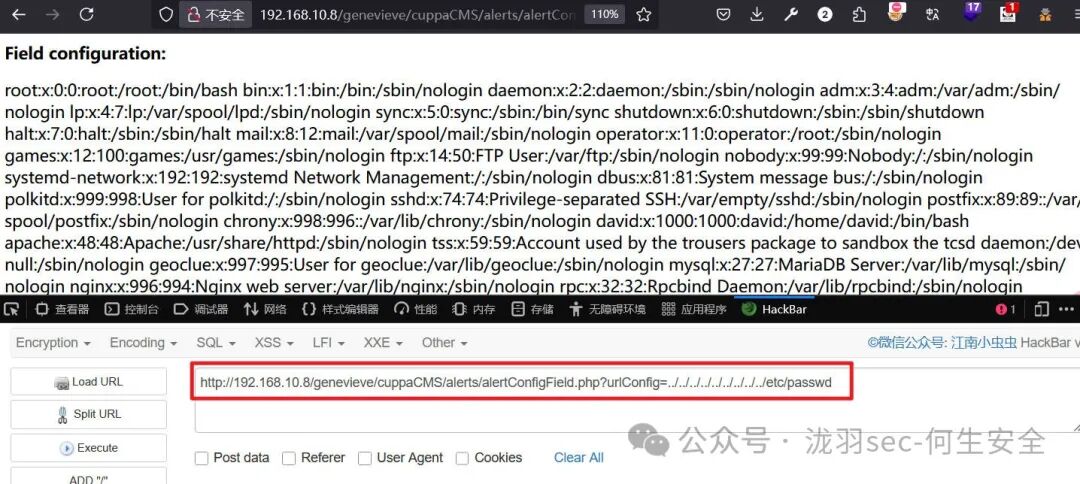Open the tracking protection shield
The height and width of the screenshot is (484, 1080).
(165, 14)
